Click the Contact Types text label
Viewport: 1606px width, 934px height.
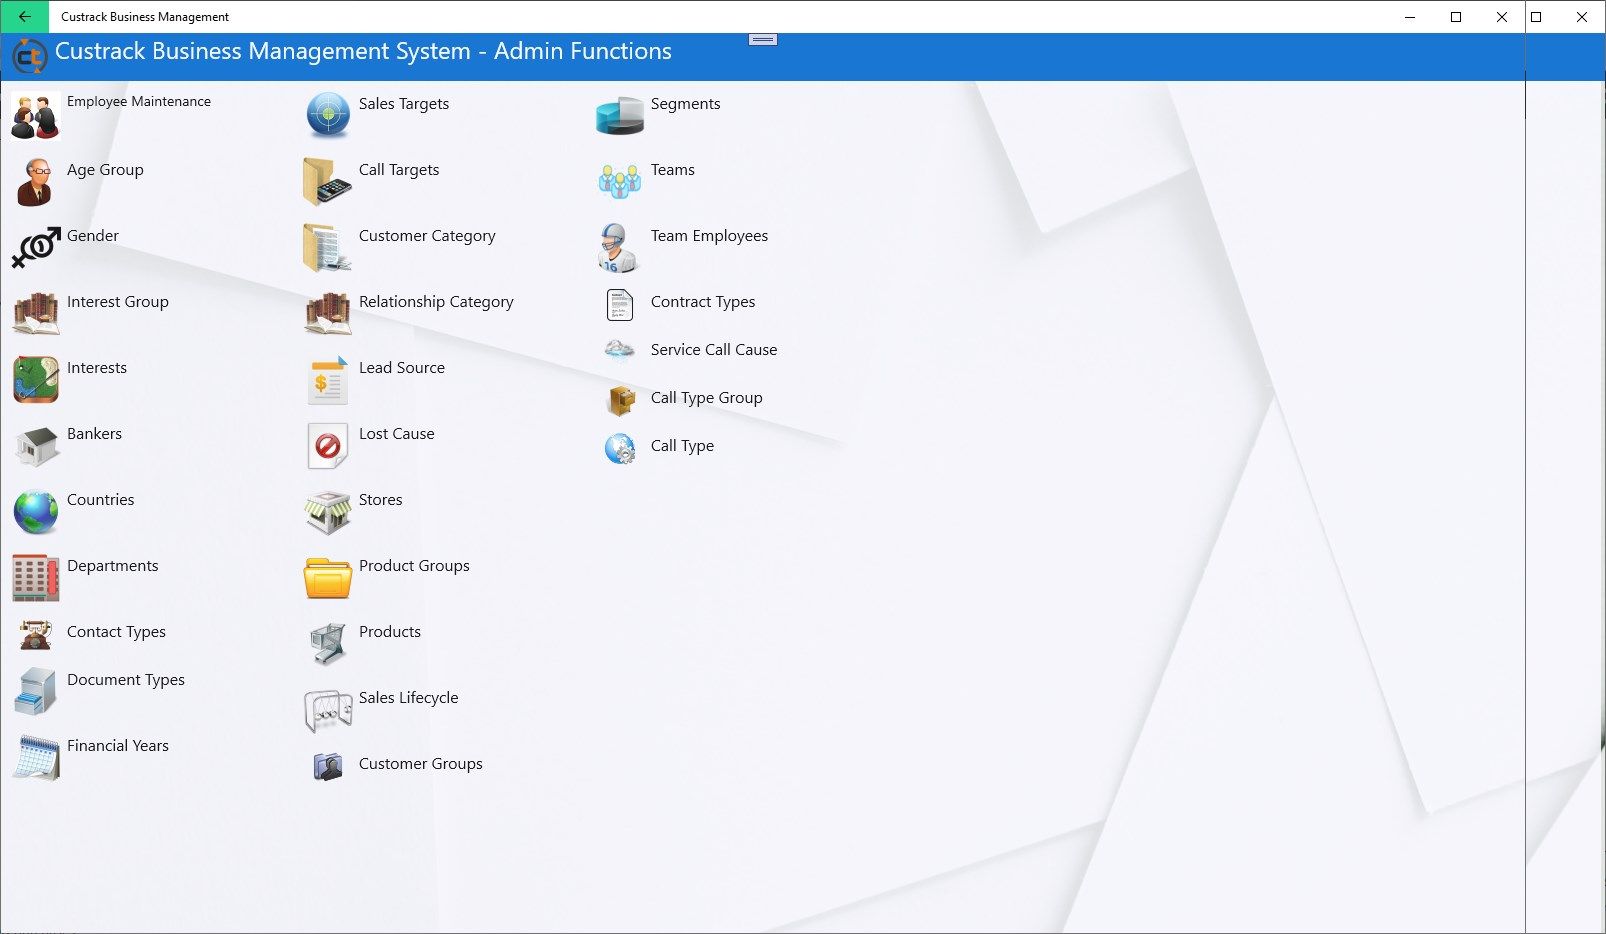click(116, 632)
